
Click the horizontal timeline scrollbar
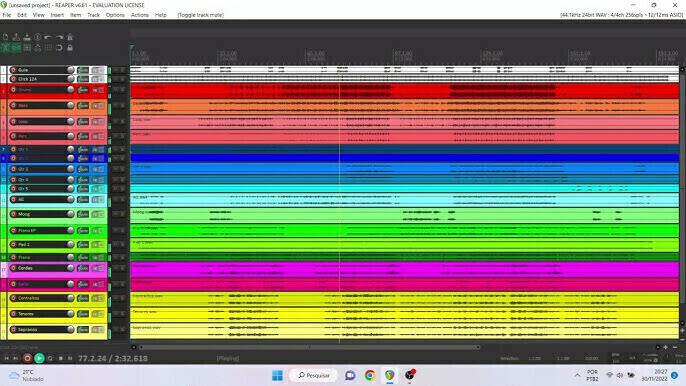coord(309,347)
